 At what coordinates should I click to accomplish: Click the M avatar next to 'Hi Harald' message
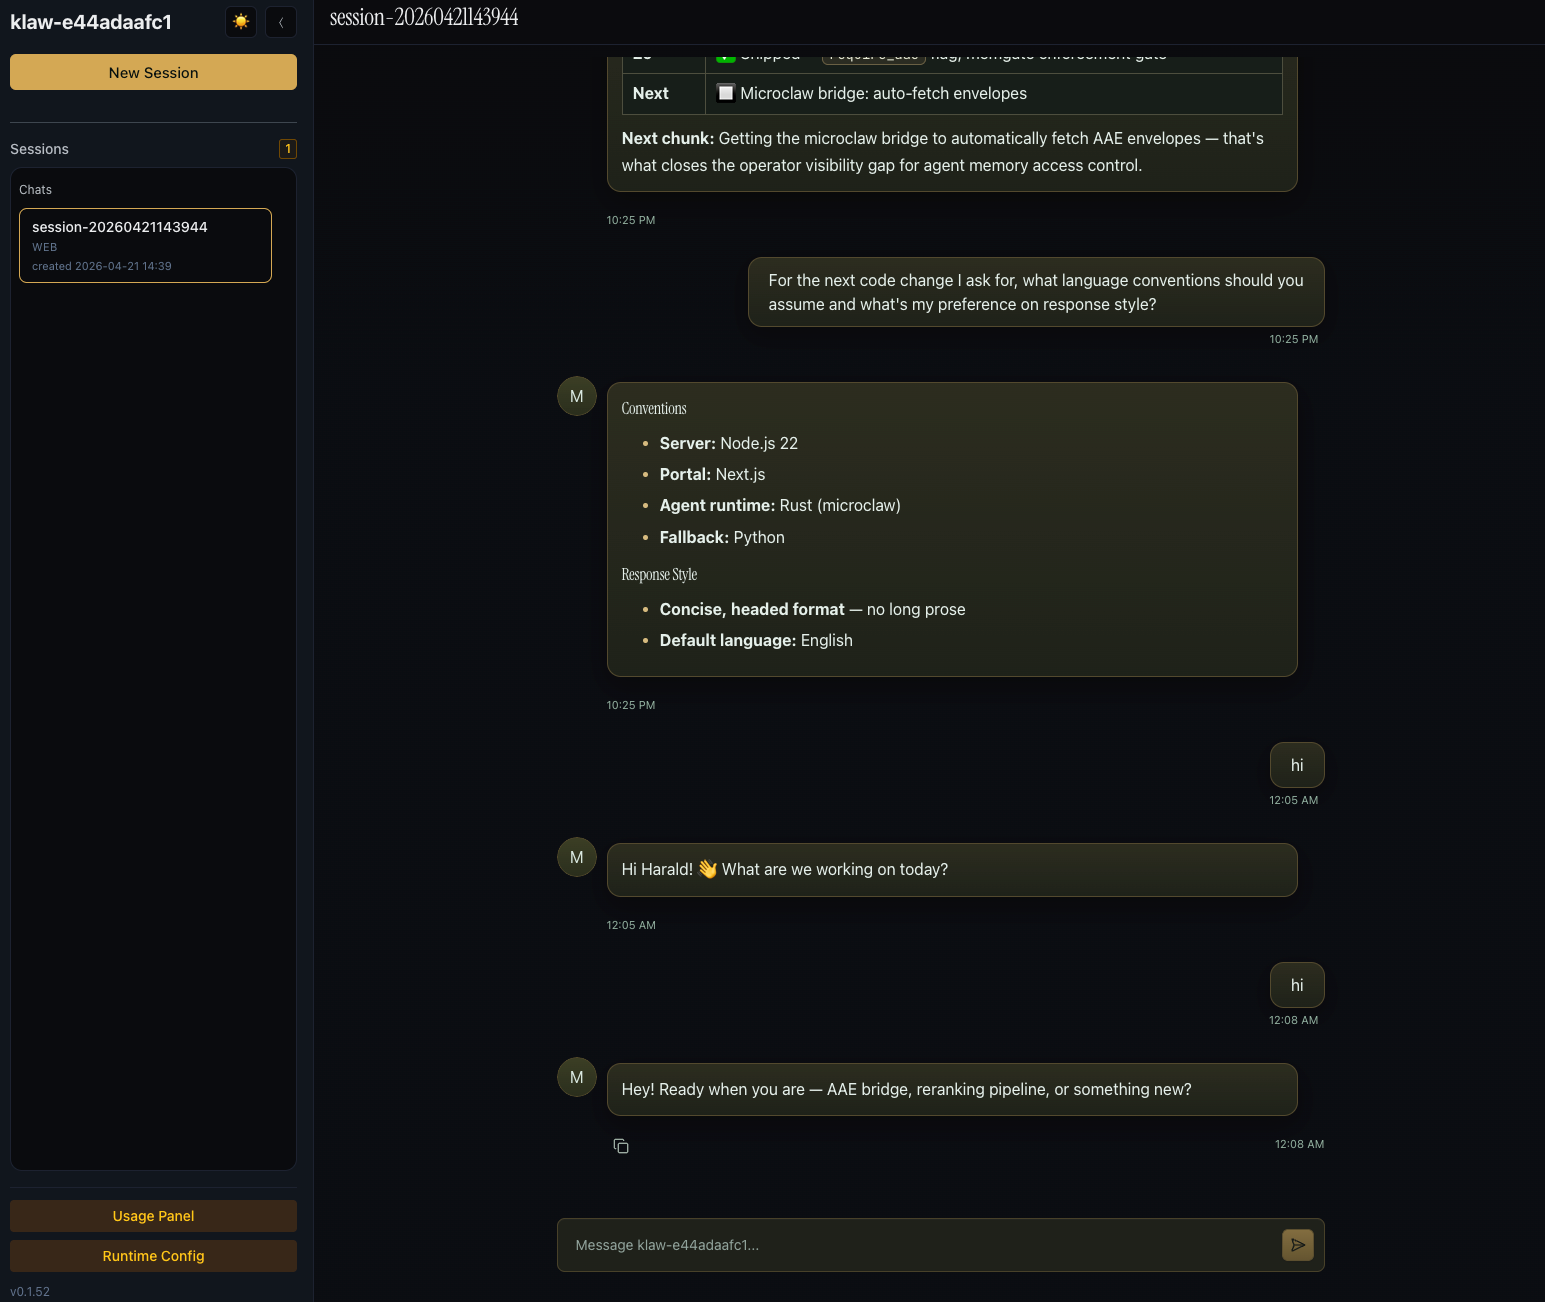click(x=576, y=857)
